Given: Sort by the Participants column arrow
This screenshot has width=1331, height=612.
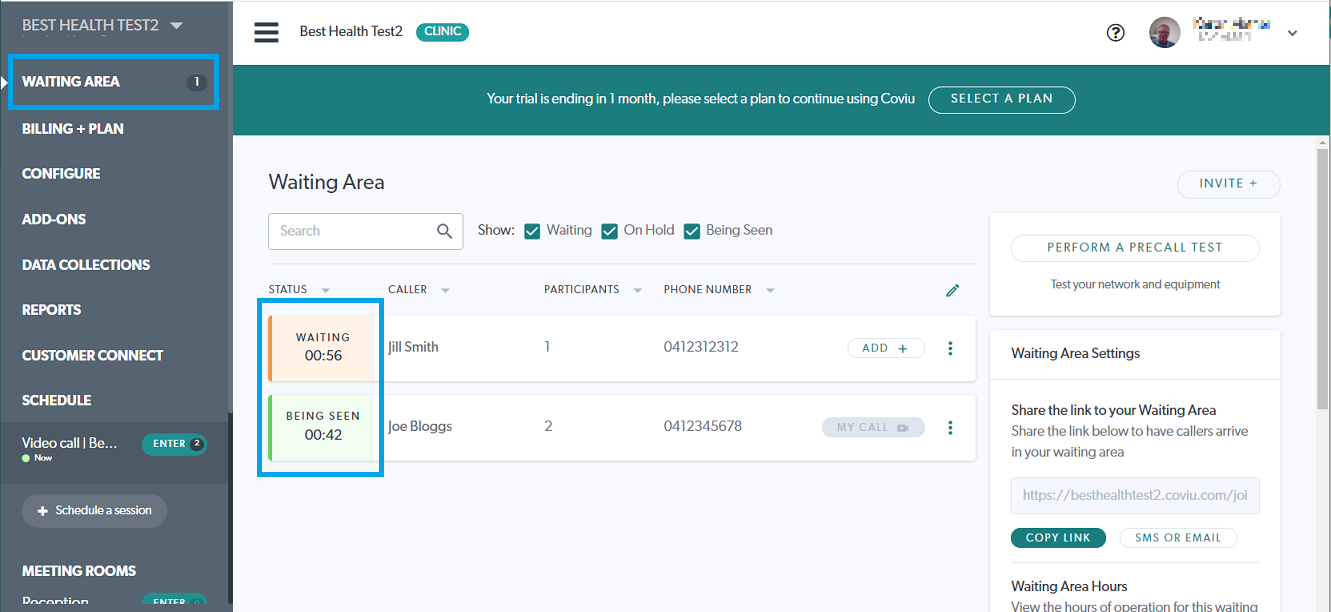Looking at the screenshot, I should [x=638, y=290].
